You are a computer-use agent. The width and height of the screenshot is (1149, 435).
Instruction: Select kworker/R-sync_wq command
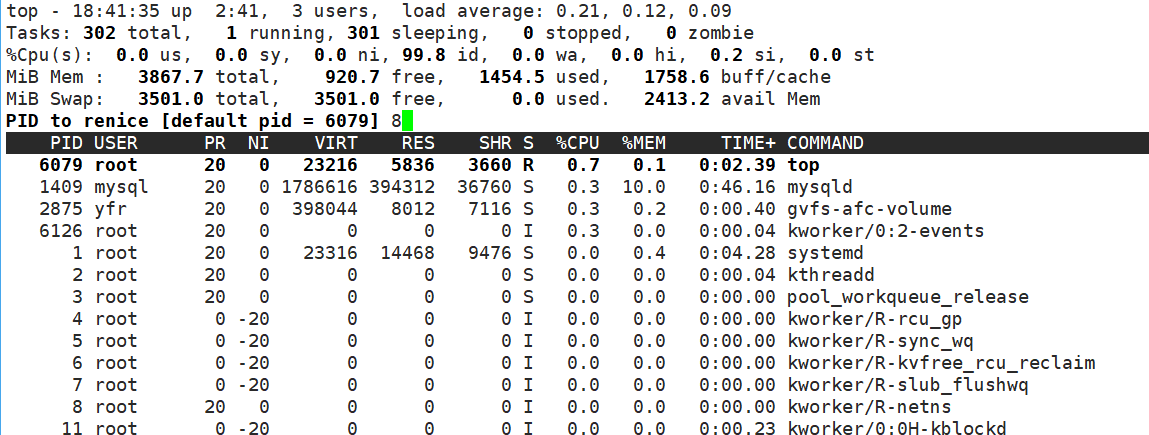tap(880, 341)
